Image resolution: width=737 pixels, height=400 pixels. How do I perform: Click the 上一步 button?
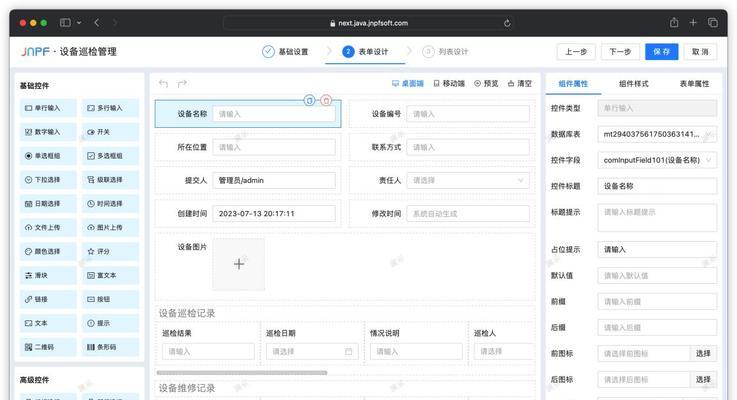(x=576, y=52)
